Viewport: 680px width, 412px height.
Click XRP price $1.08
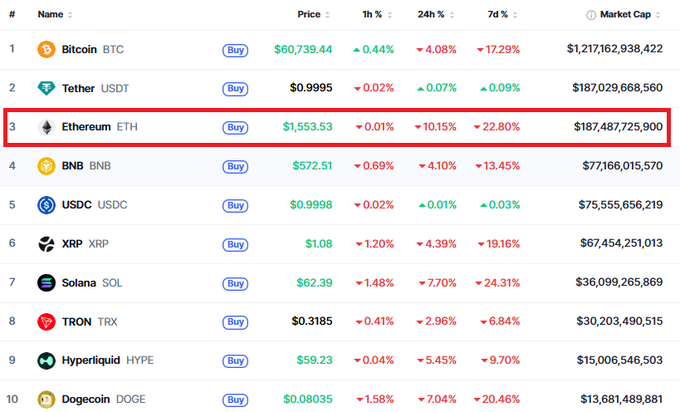click(x=319, y=244)
